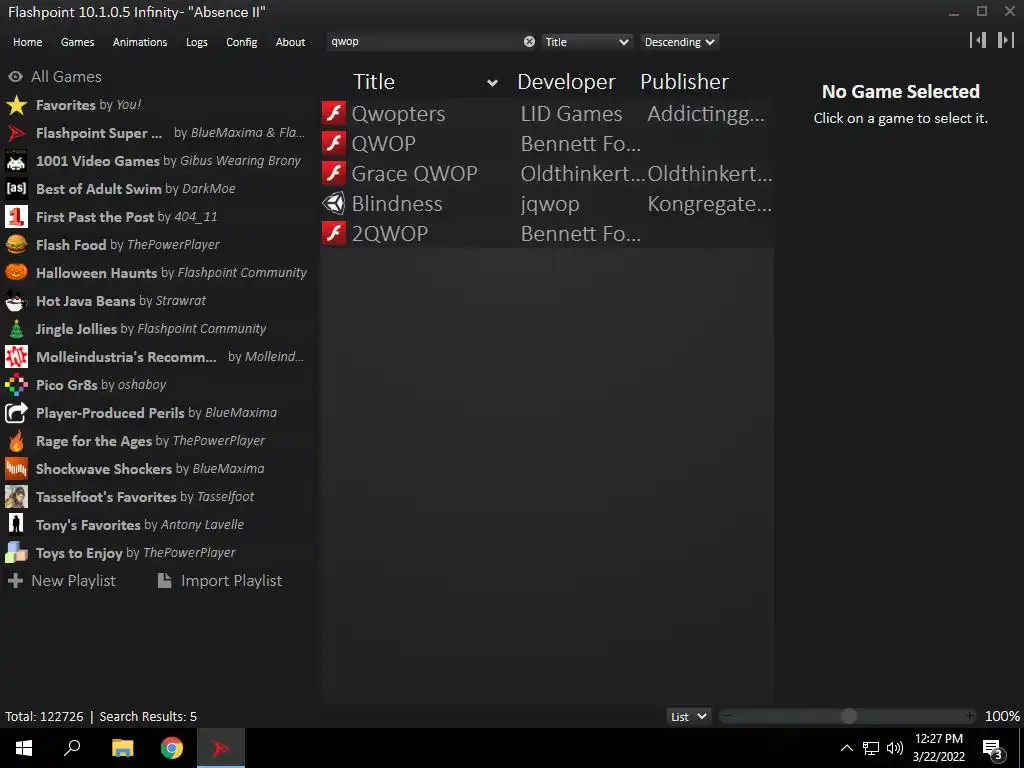Clear the qwop search text
Image resolution: width=1024 pixels, height=768 pixels.
(x=529, y=42)
